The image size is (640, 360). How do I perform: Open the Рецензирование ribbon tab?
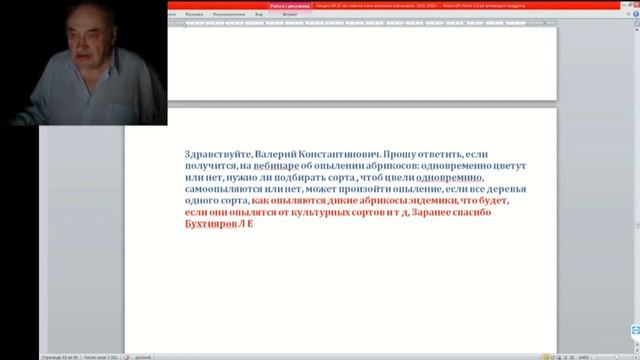click(x=229, y=14)
